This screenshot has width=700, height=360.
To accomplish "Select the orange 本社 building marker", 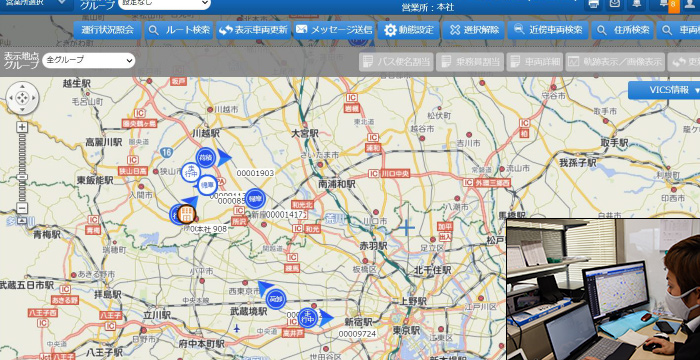I will pos(186,214).
